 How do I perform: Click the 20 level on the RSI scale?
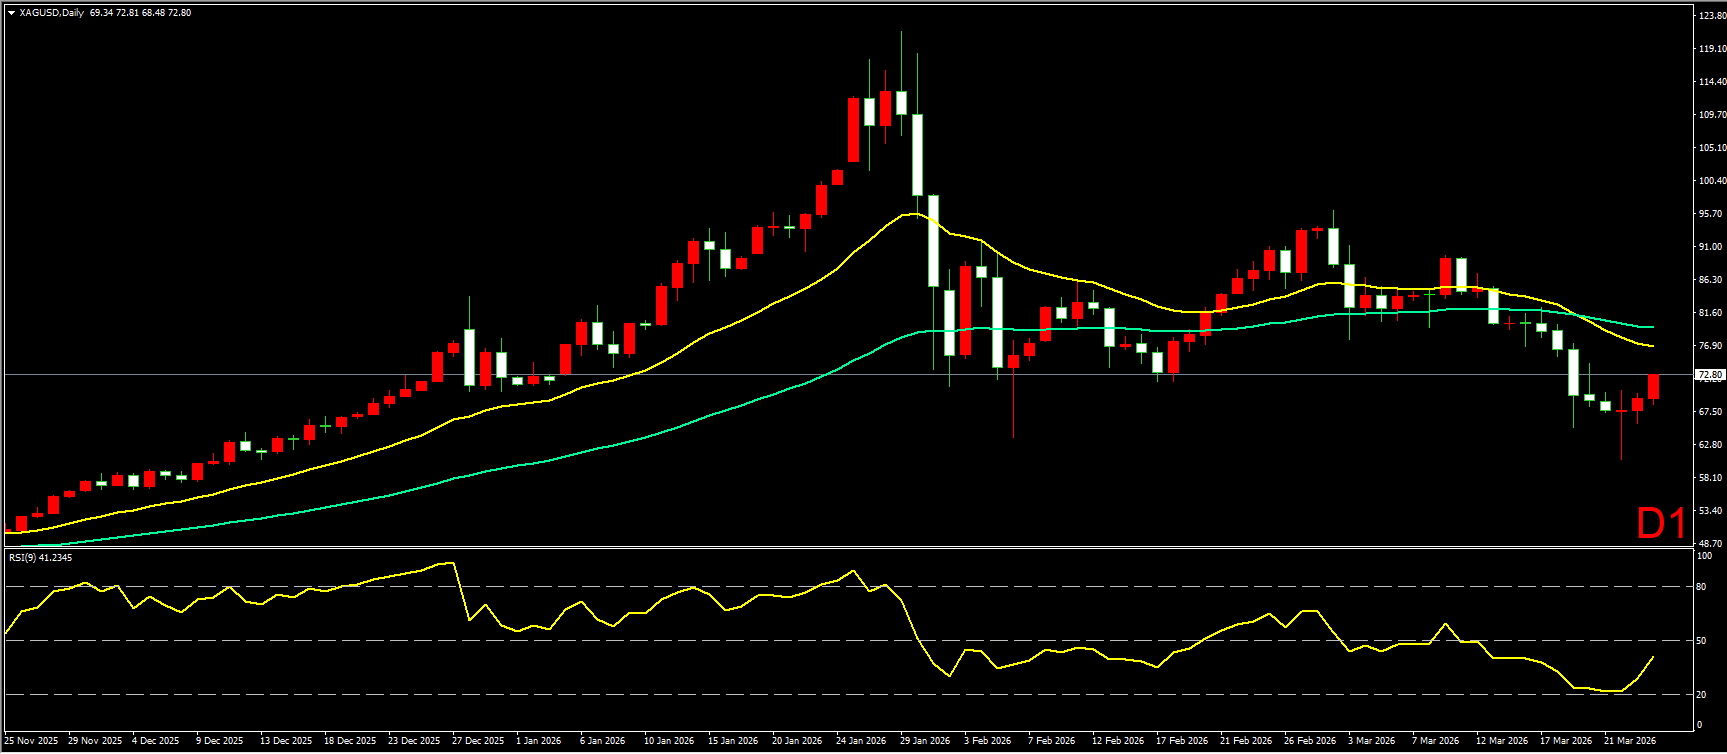point(1703,694)
